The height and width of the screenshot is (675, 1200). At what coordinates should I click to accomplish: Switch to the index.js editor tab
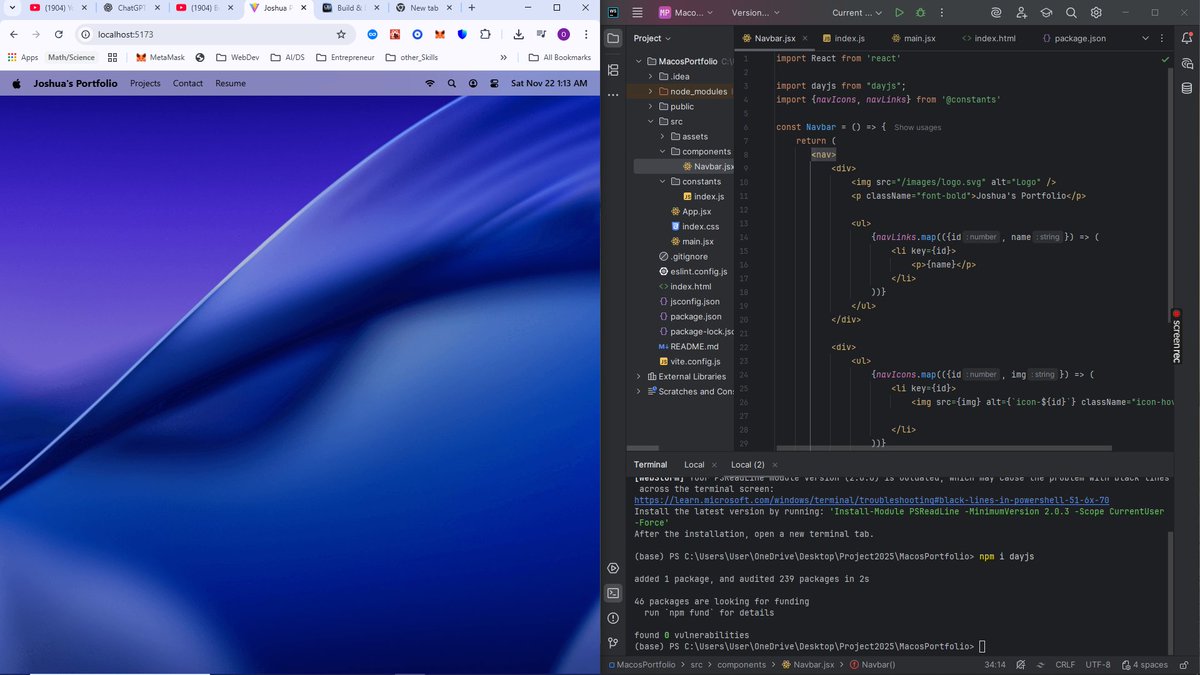click(850, 38)
